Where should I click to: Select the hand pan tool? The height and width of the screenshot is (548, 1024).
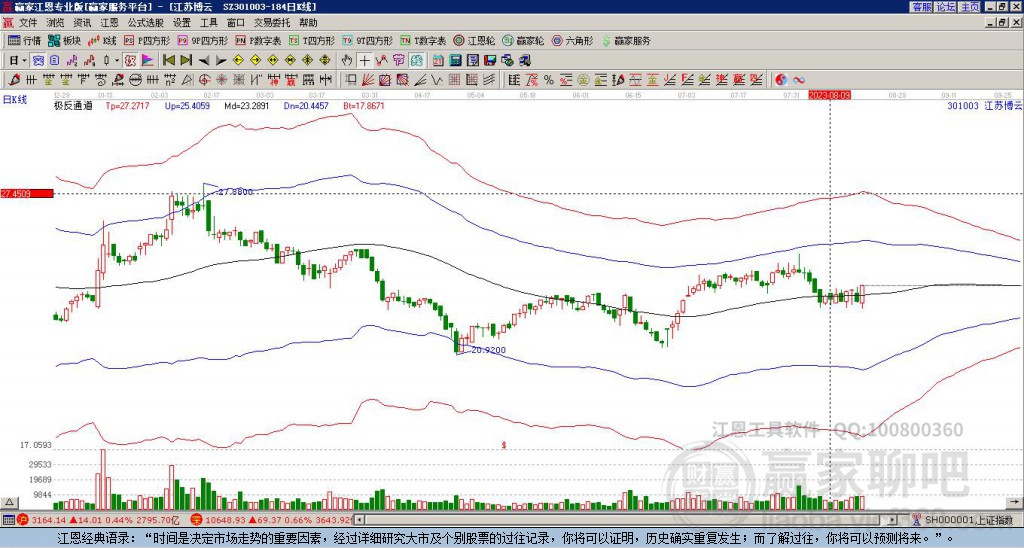click(x=346, y=61)
